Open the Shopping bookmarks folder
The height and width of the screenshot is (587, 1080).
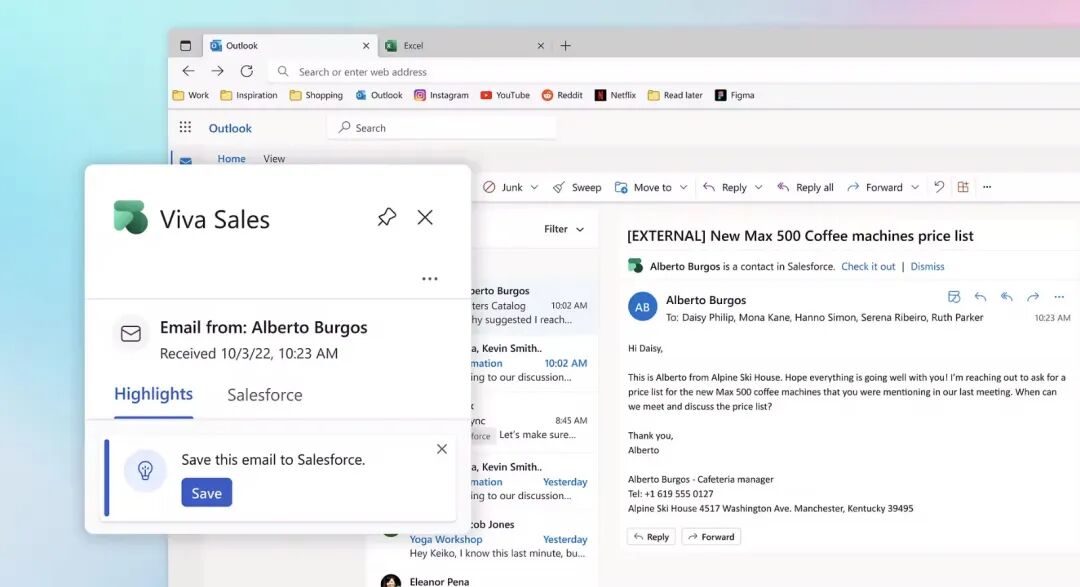[x=316, y=95]
